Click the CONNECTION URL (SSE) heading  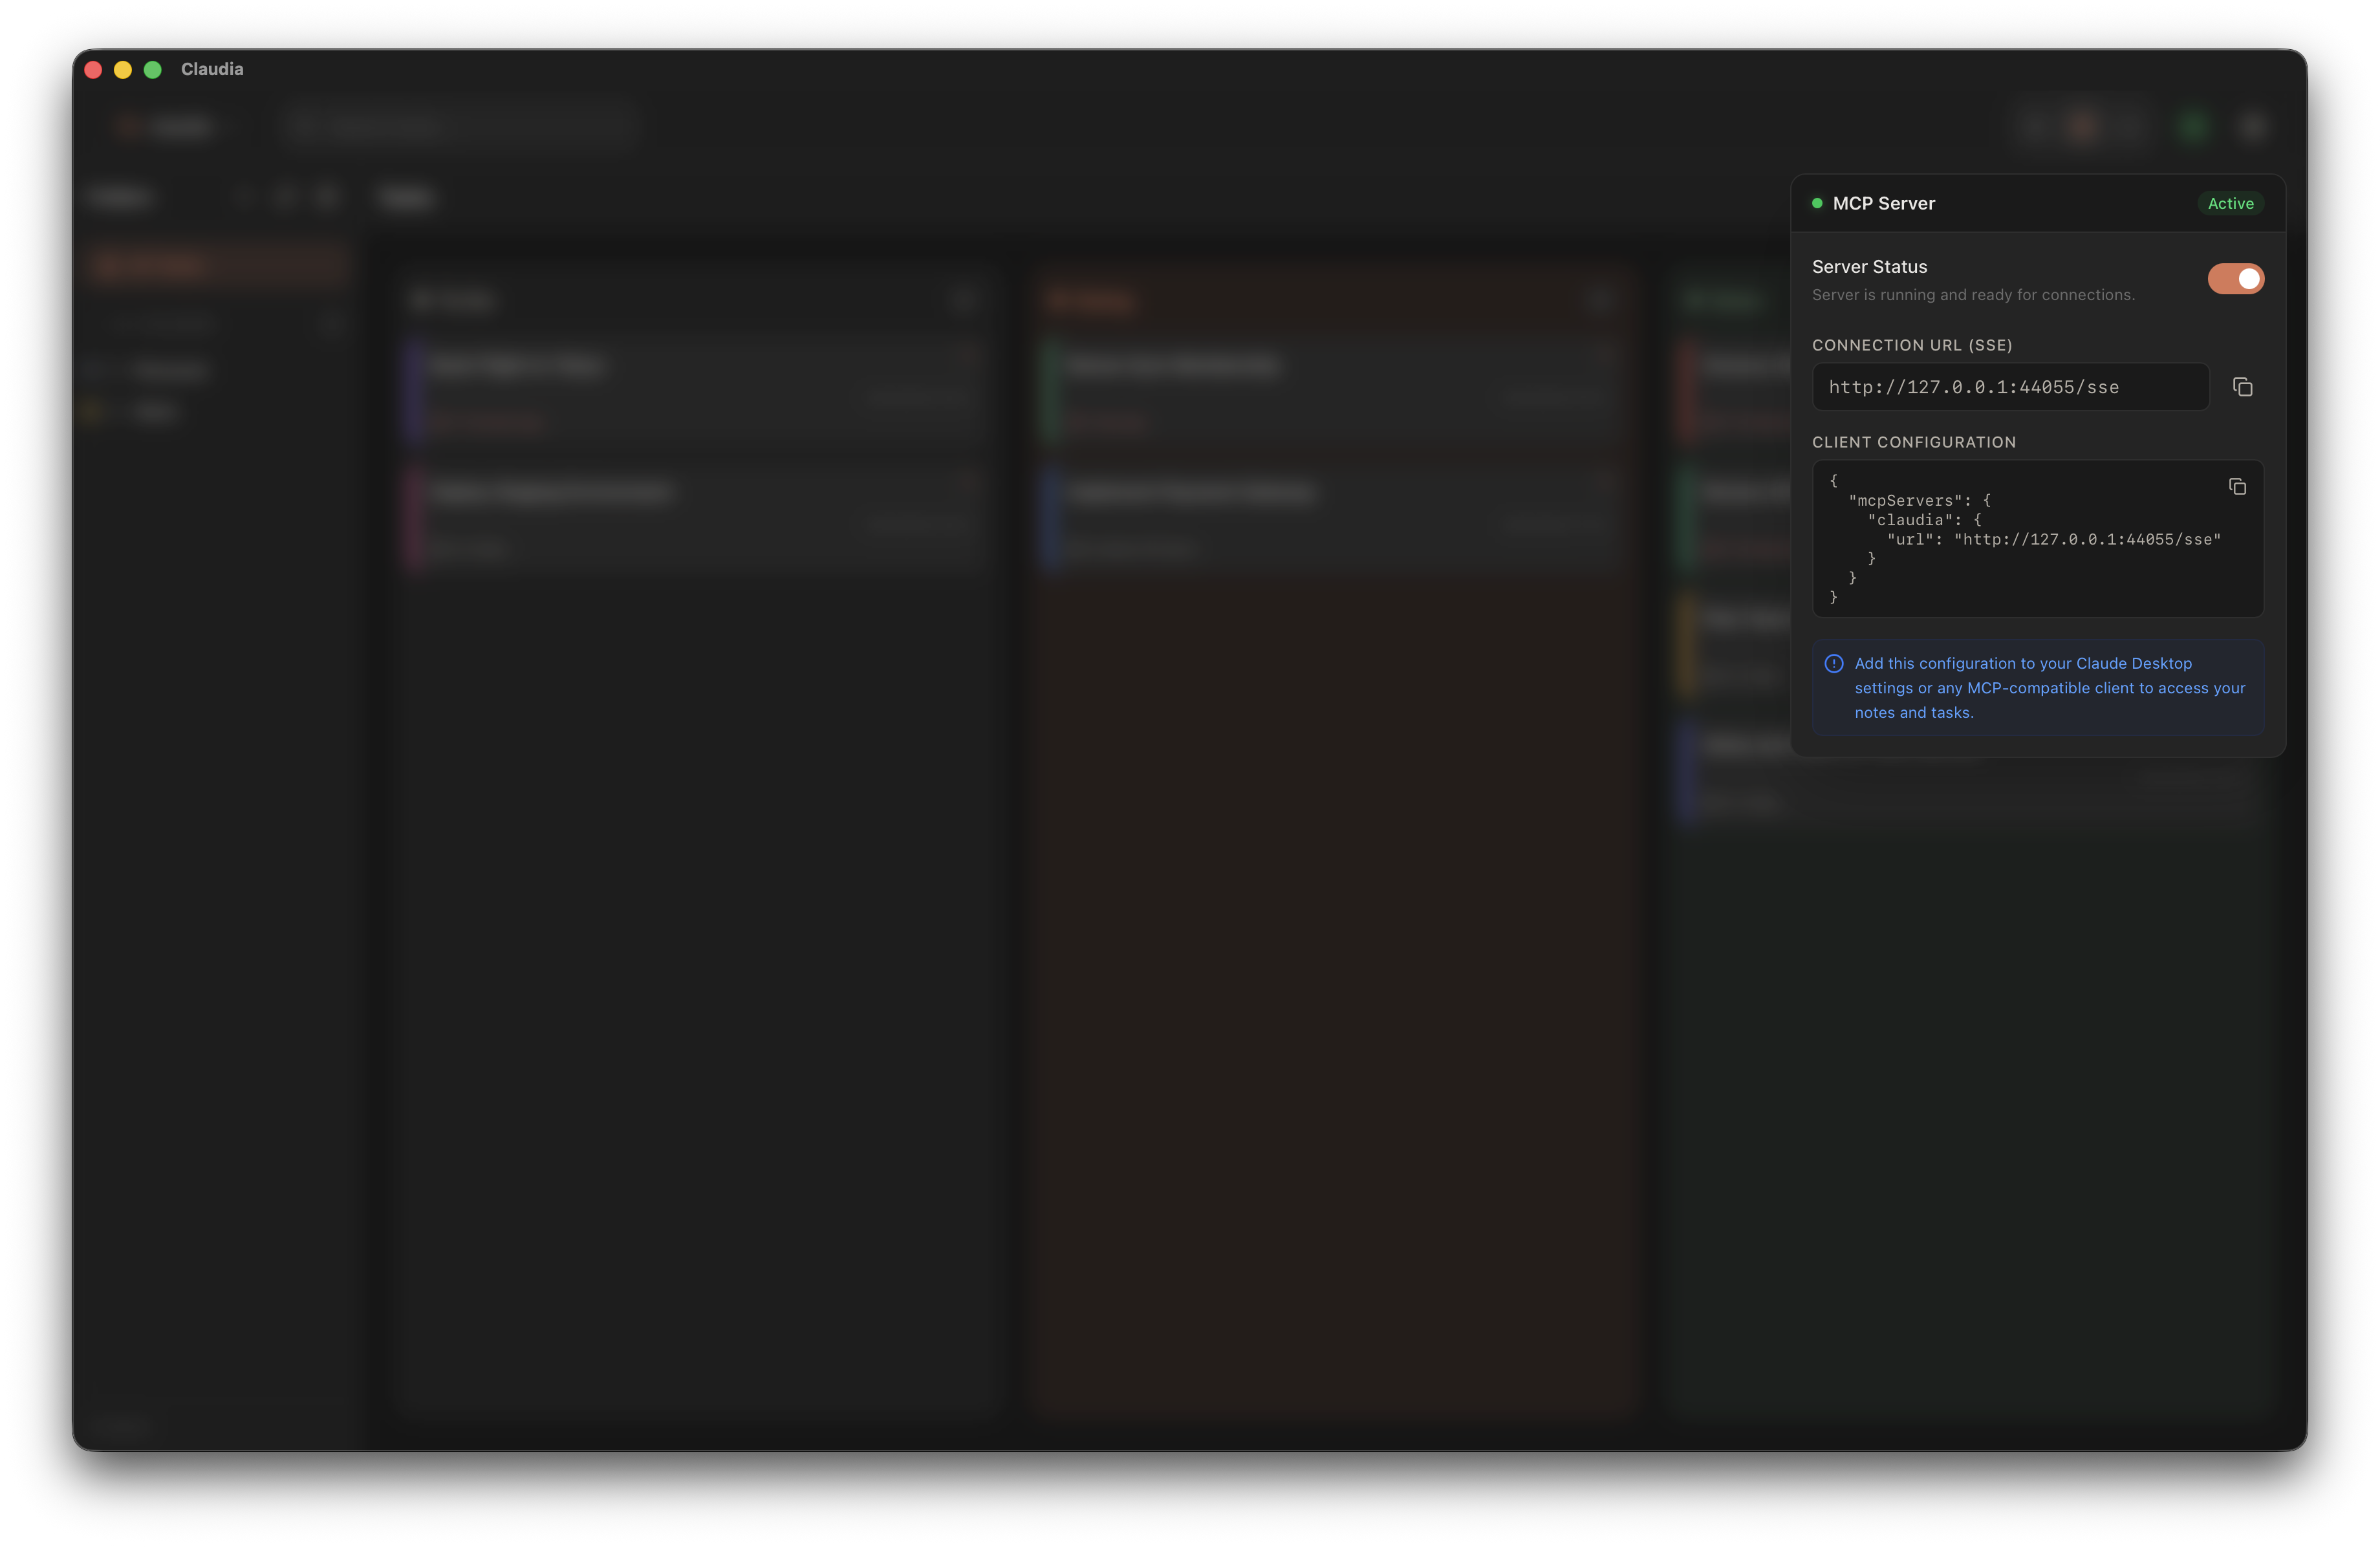click(x=1911, y=345)
